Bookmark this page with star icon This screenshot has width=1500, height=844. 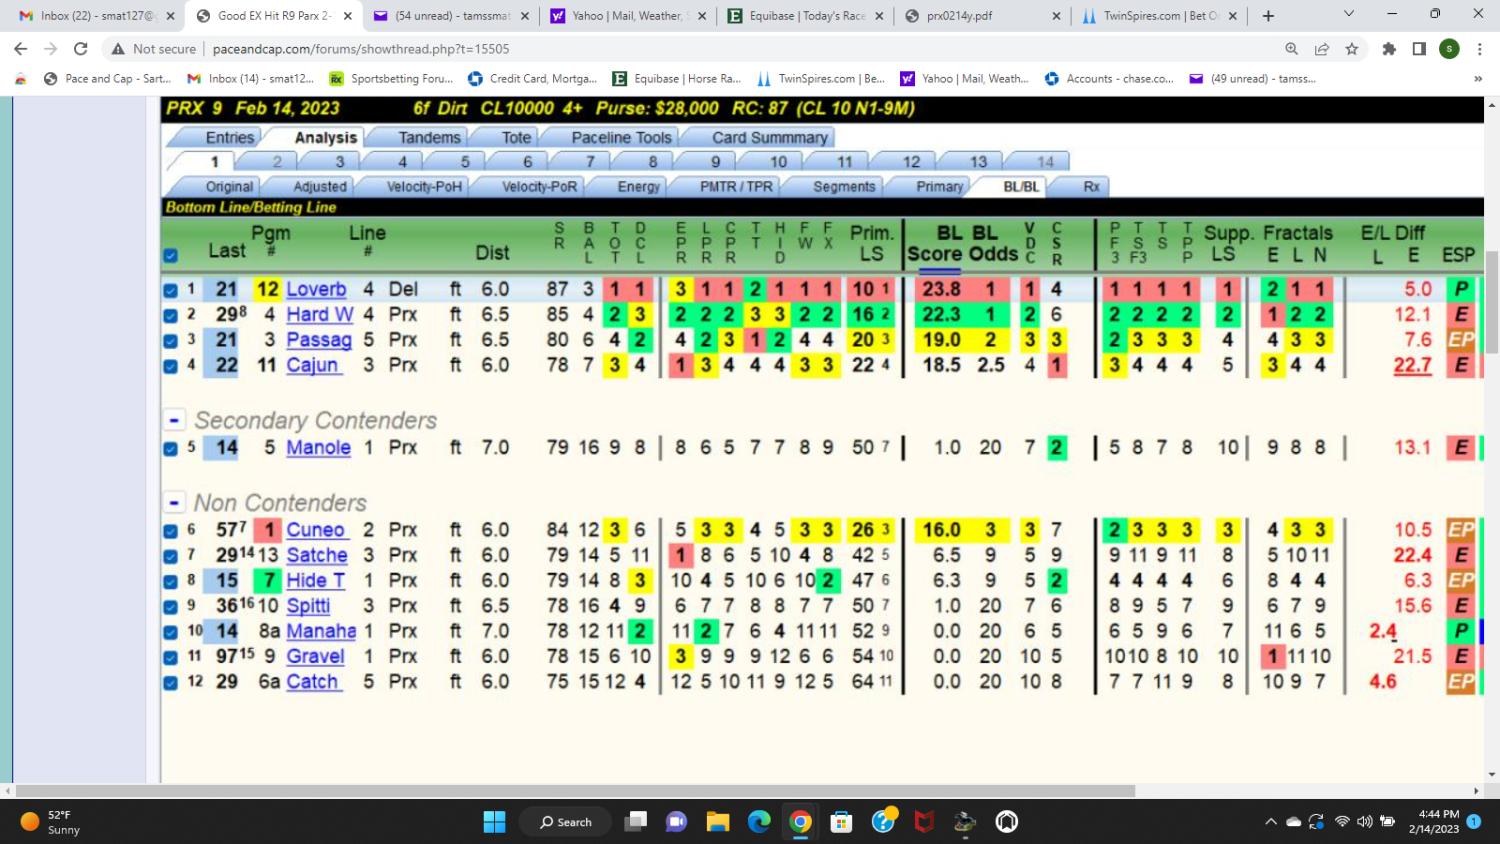tap(1352, 48)
